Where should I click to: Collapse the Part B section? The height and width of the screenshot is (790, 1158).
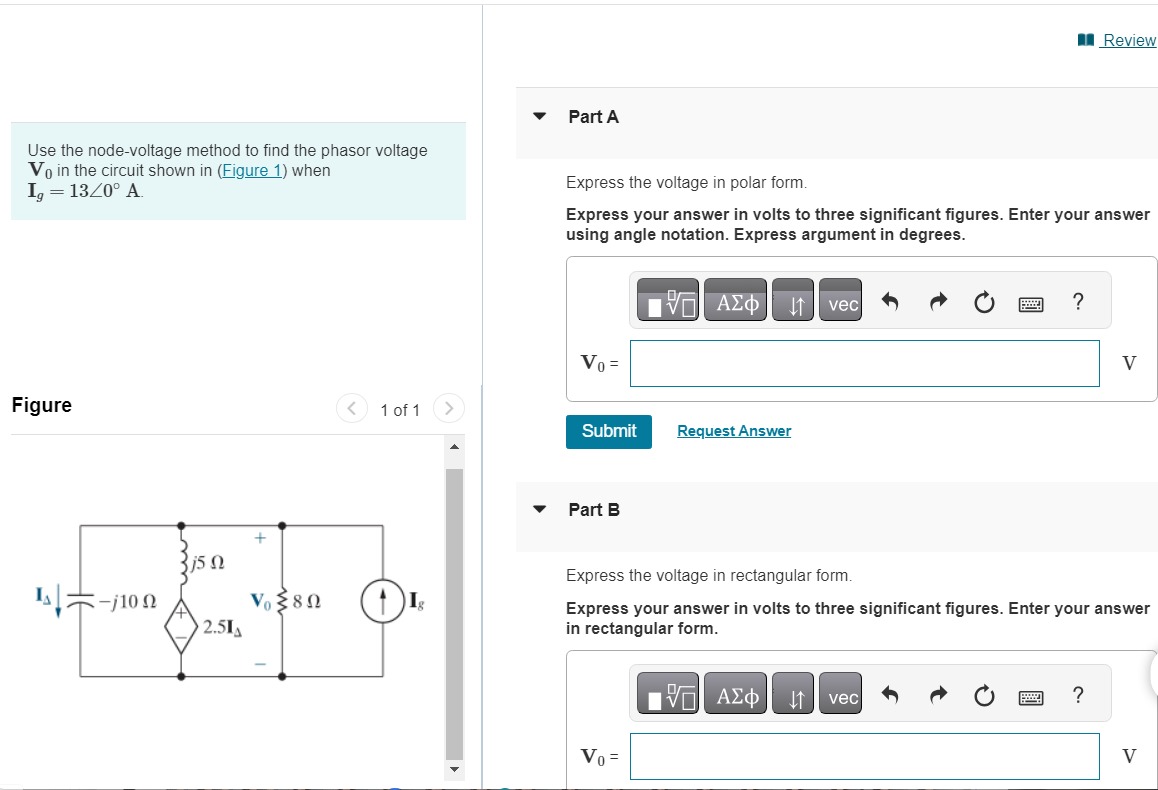click(x=539, y=508)
